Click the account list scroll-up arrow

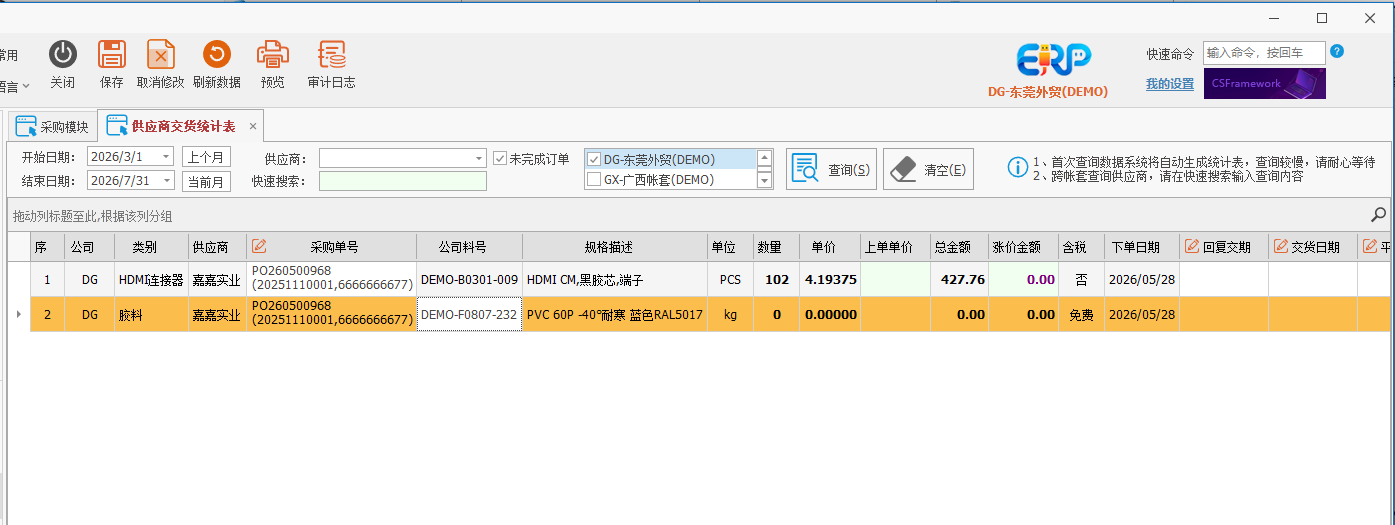[x=765, y=158]
